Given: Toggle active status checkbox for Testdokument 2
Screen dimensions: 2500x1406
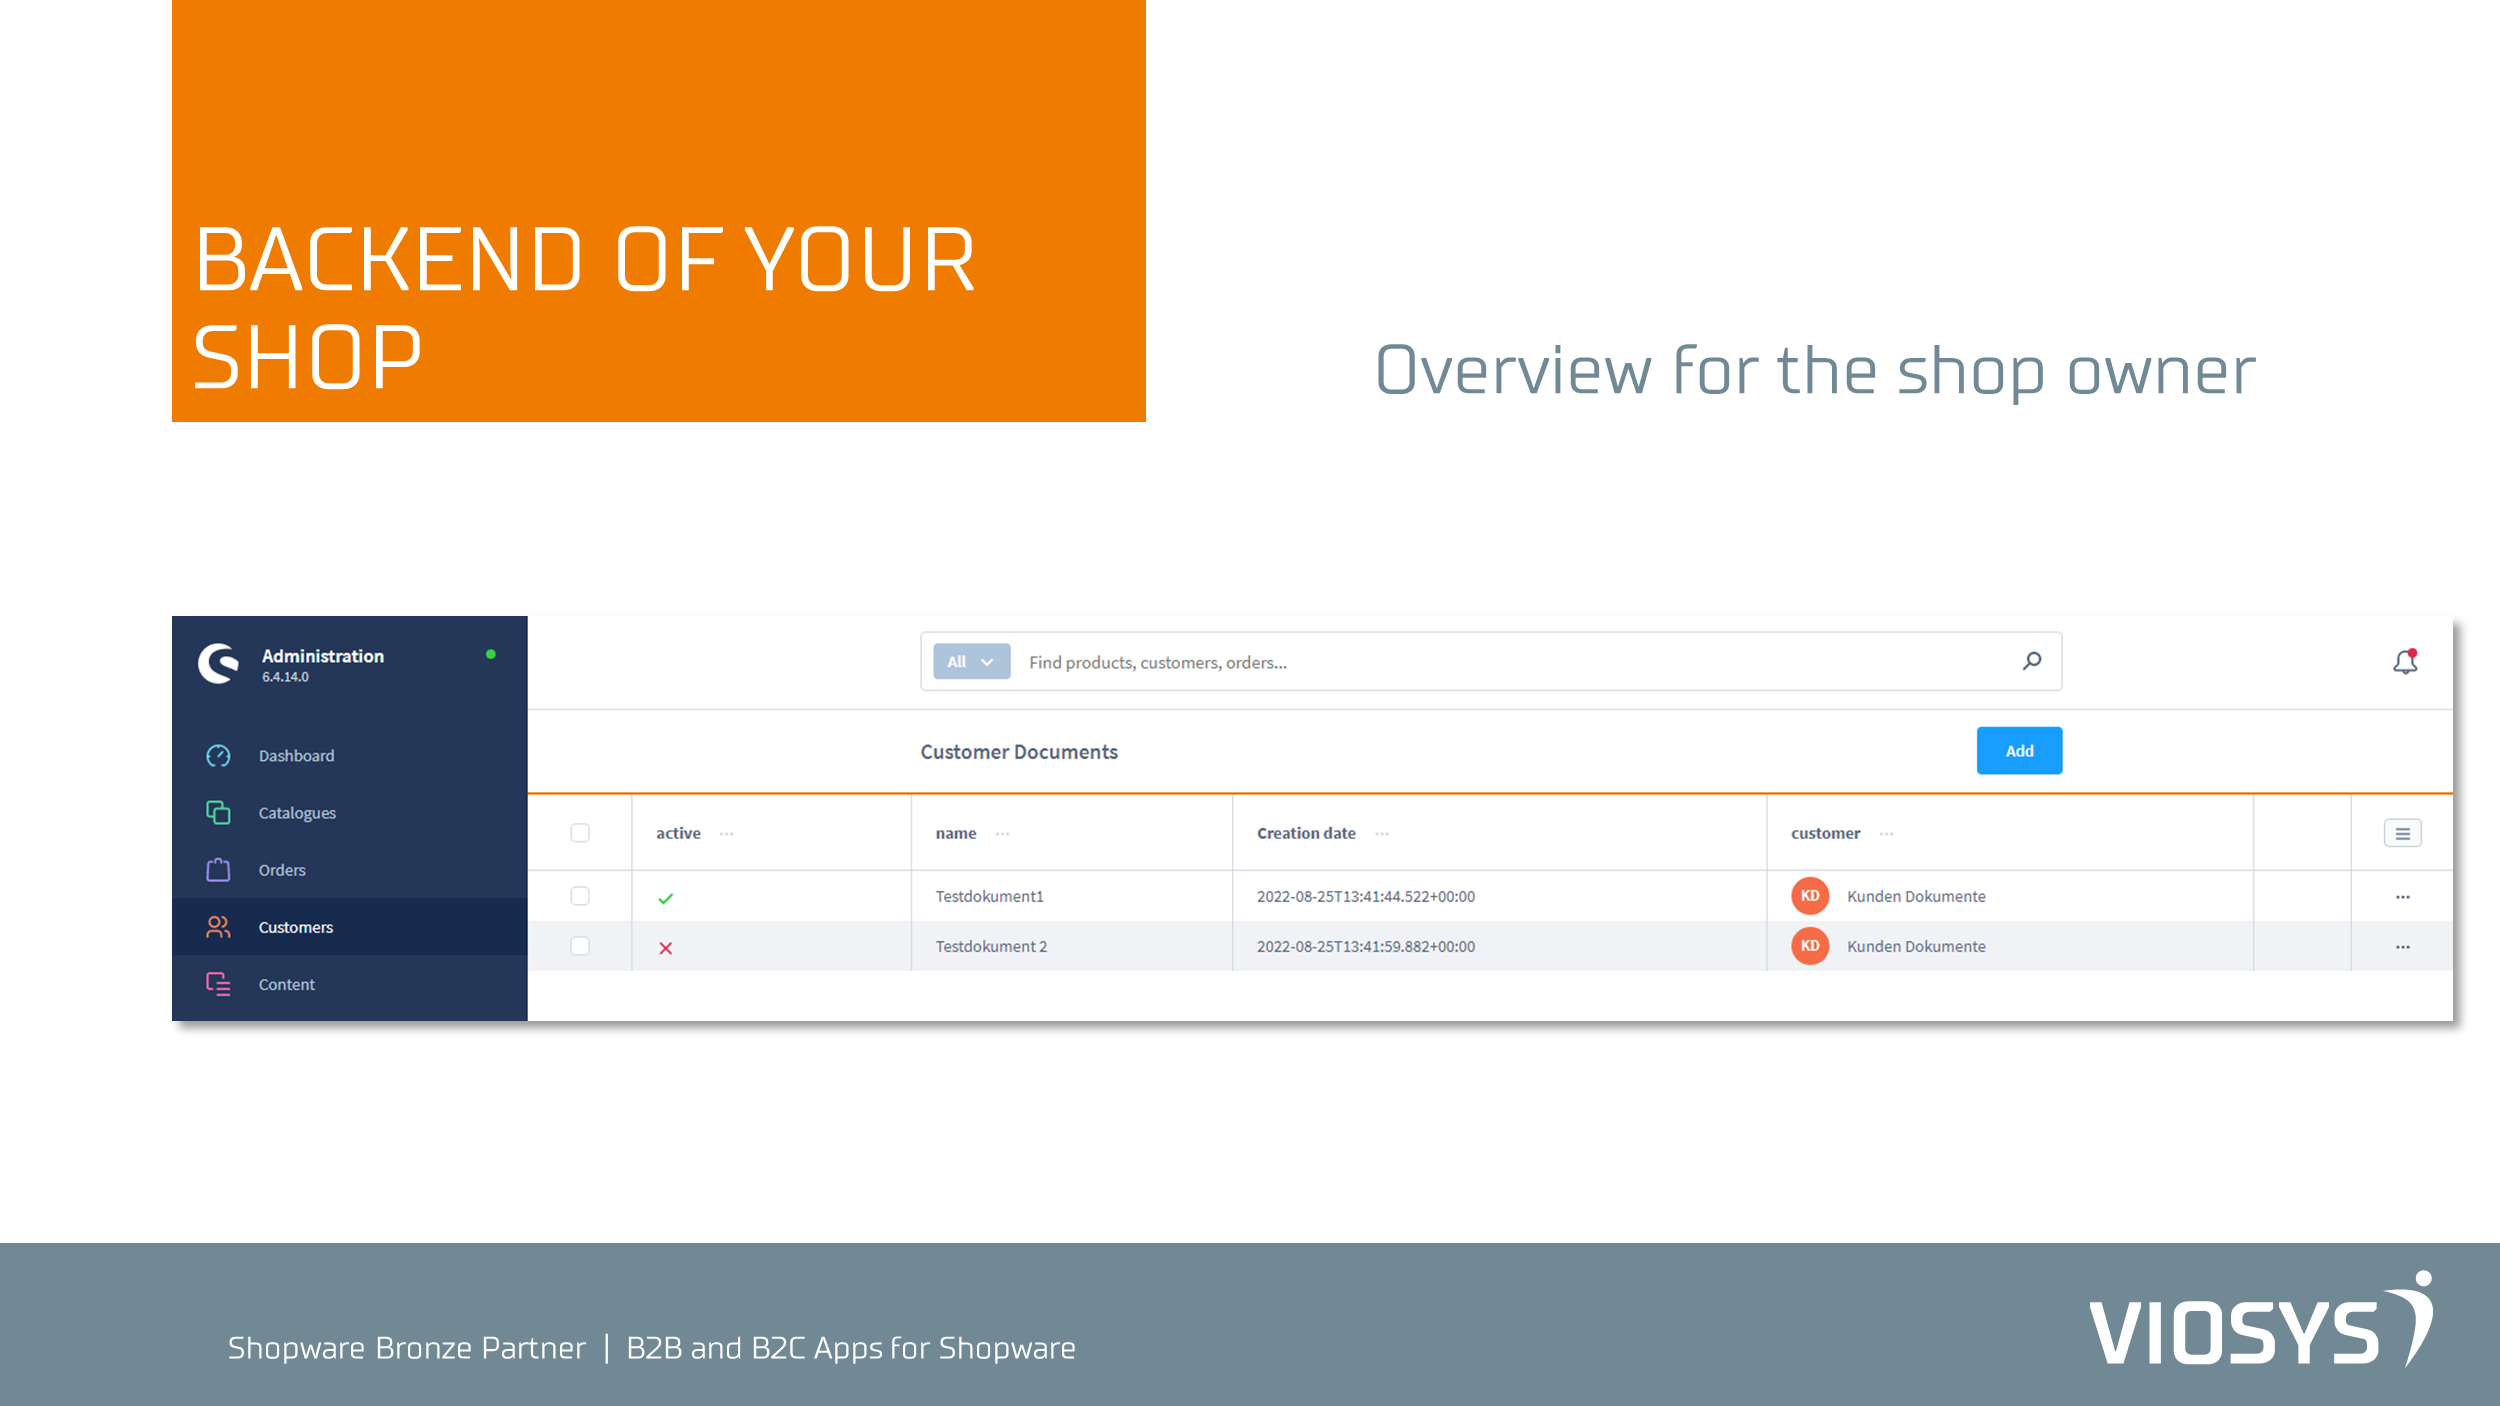Looking at the screenshot, I should click(664, 946).
